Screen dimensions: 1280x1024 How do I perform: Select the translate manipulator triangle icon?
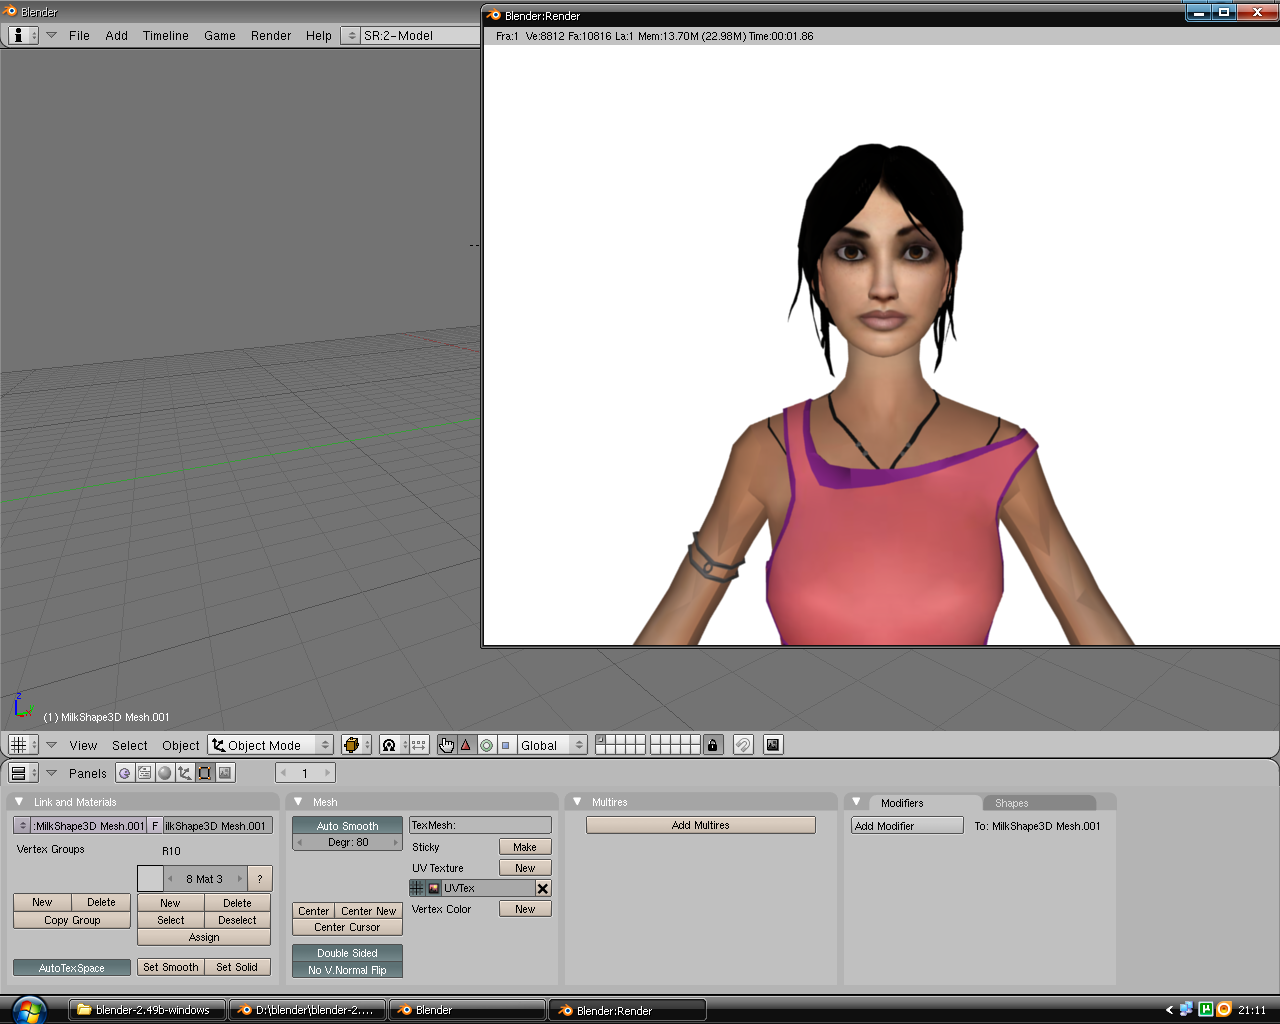coord(466,745)
